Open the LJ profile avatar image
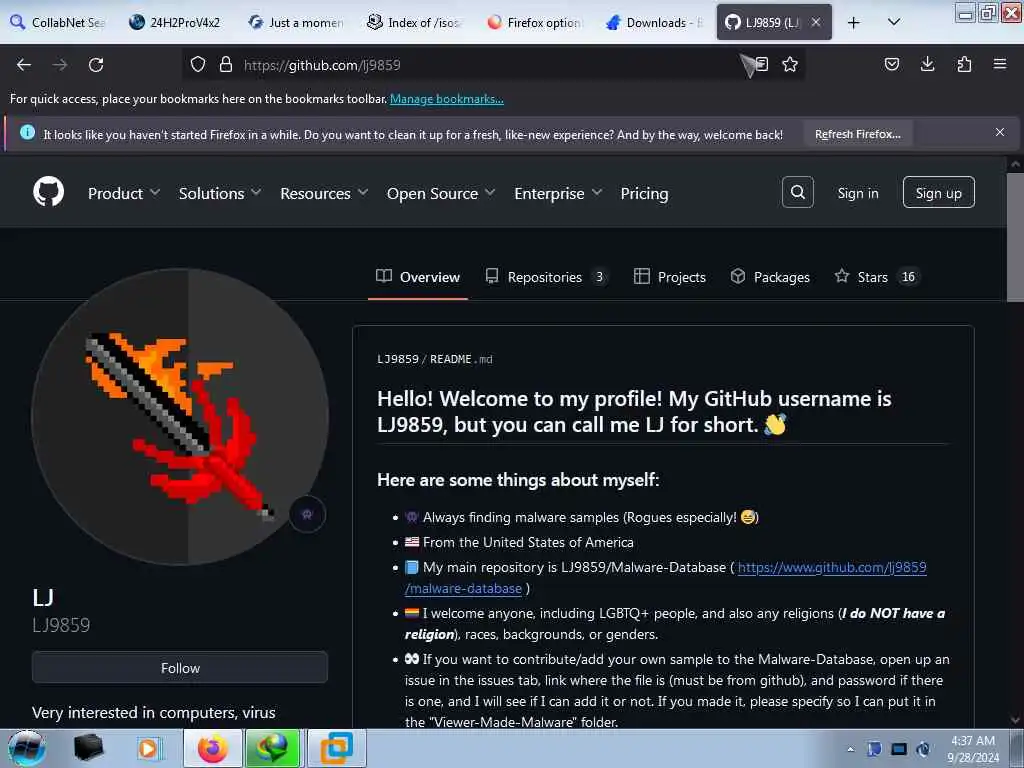1024x768 pixels. tap(180, 416)
